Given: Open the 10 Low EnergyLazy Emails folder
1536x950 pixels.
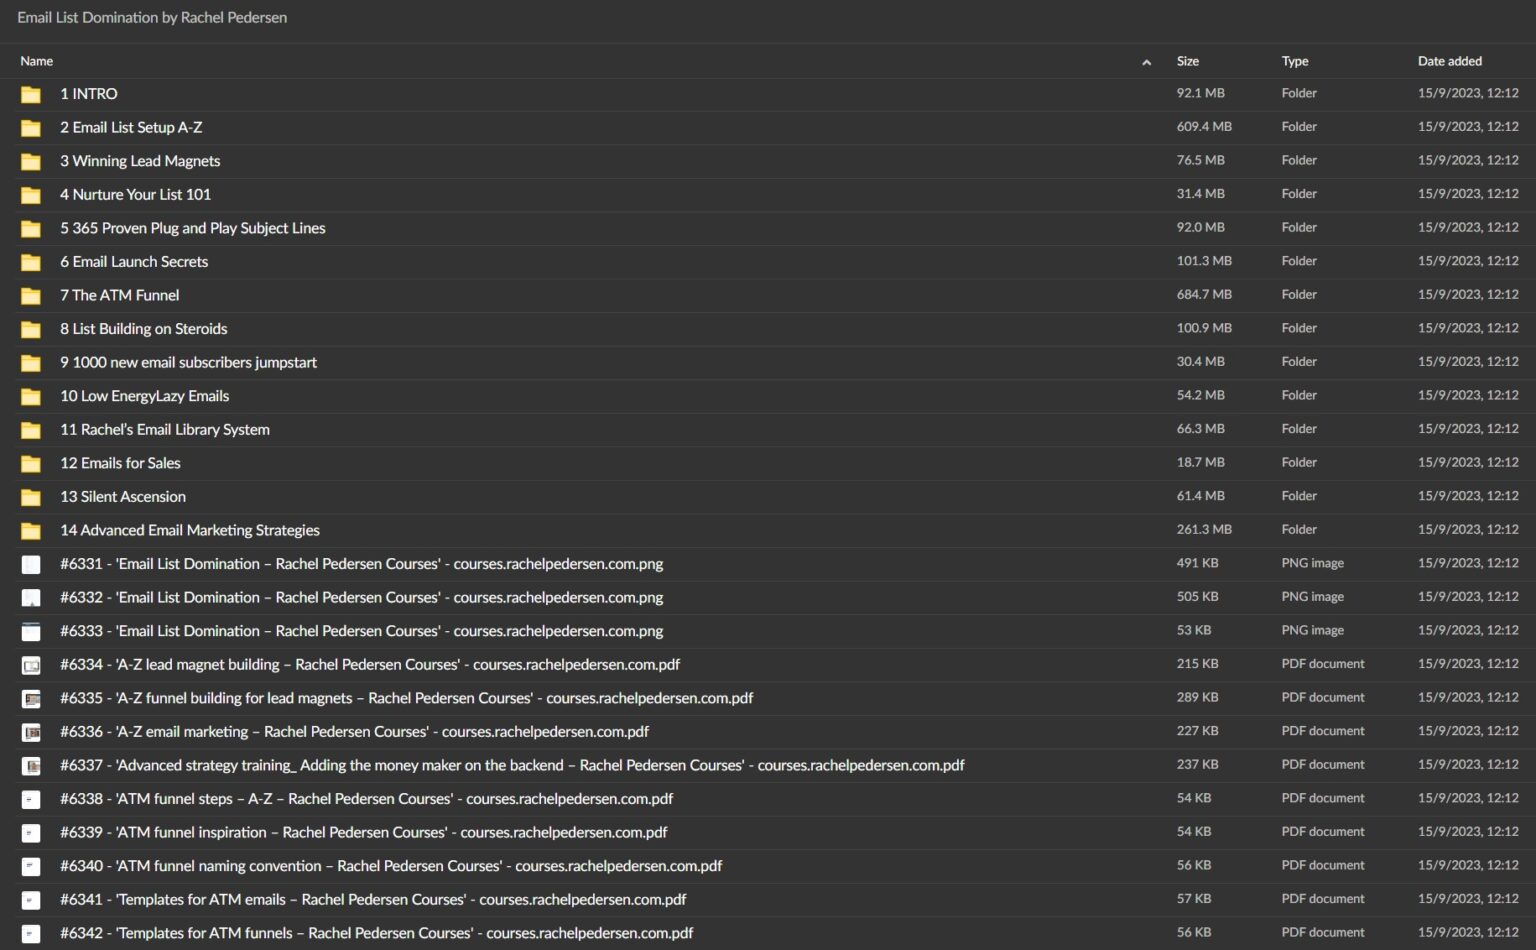Looking at the screenshot, I should click(x=144, y=396).
